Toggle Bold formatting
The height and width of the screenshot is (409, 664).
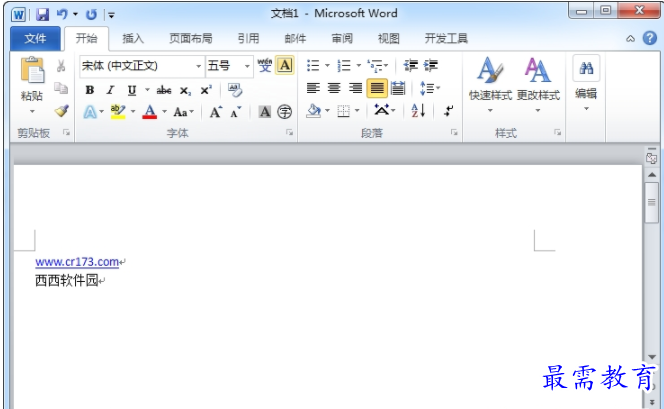pos(89,90)
